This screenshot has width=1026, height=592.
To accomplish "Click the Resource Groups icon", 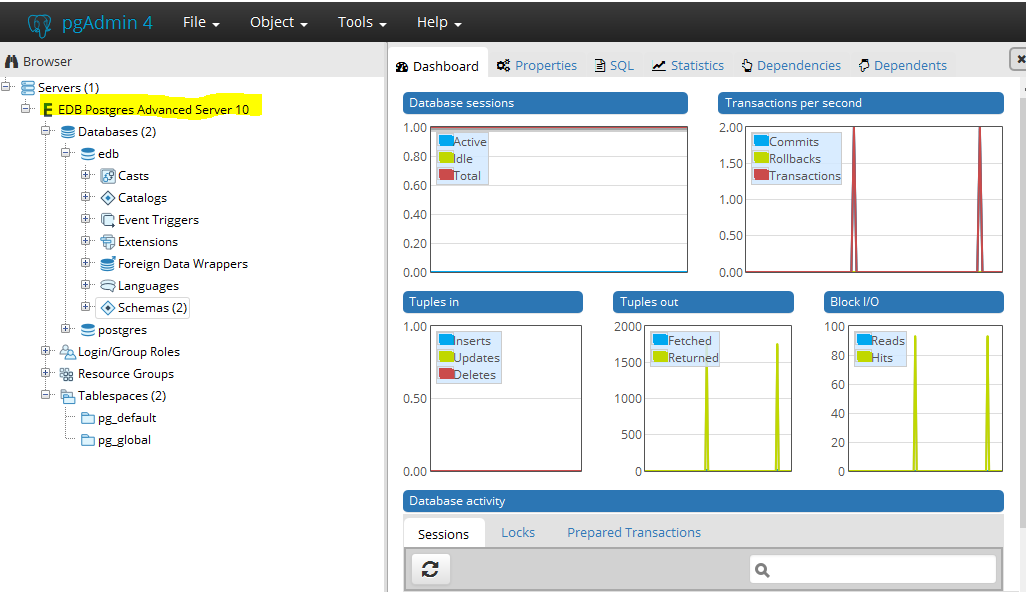I will [x=67, y=374].
